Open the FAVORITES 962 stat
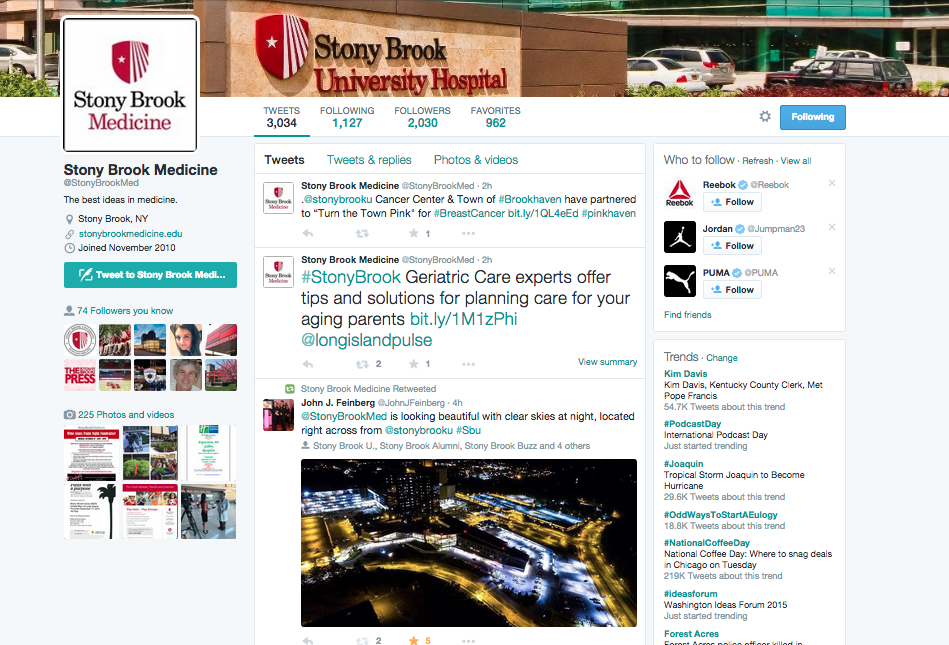The width and height of the screenshot is (949, 645). pos(495,117)
